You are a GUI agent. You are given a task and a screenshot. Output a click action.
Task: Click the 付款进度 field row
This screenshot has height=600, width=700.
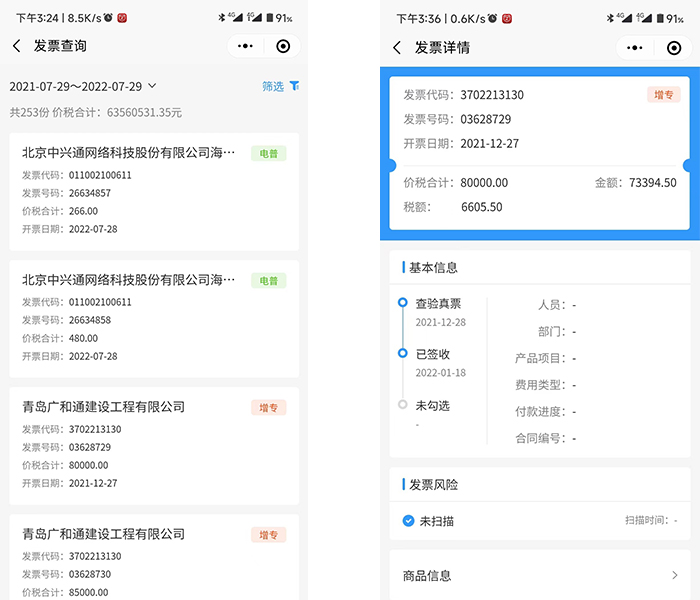pyautogui.click(x=546, y=412)
